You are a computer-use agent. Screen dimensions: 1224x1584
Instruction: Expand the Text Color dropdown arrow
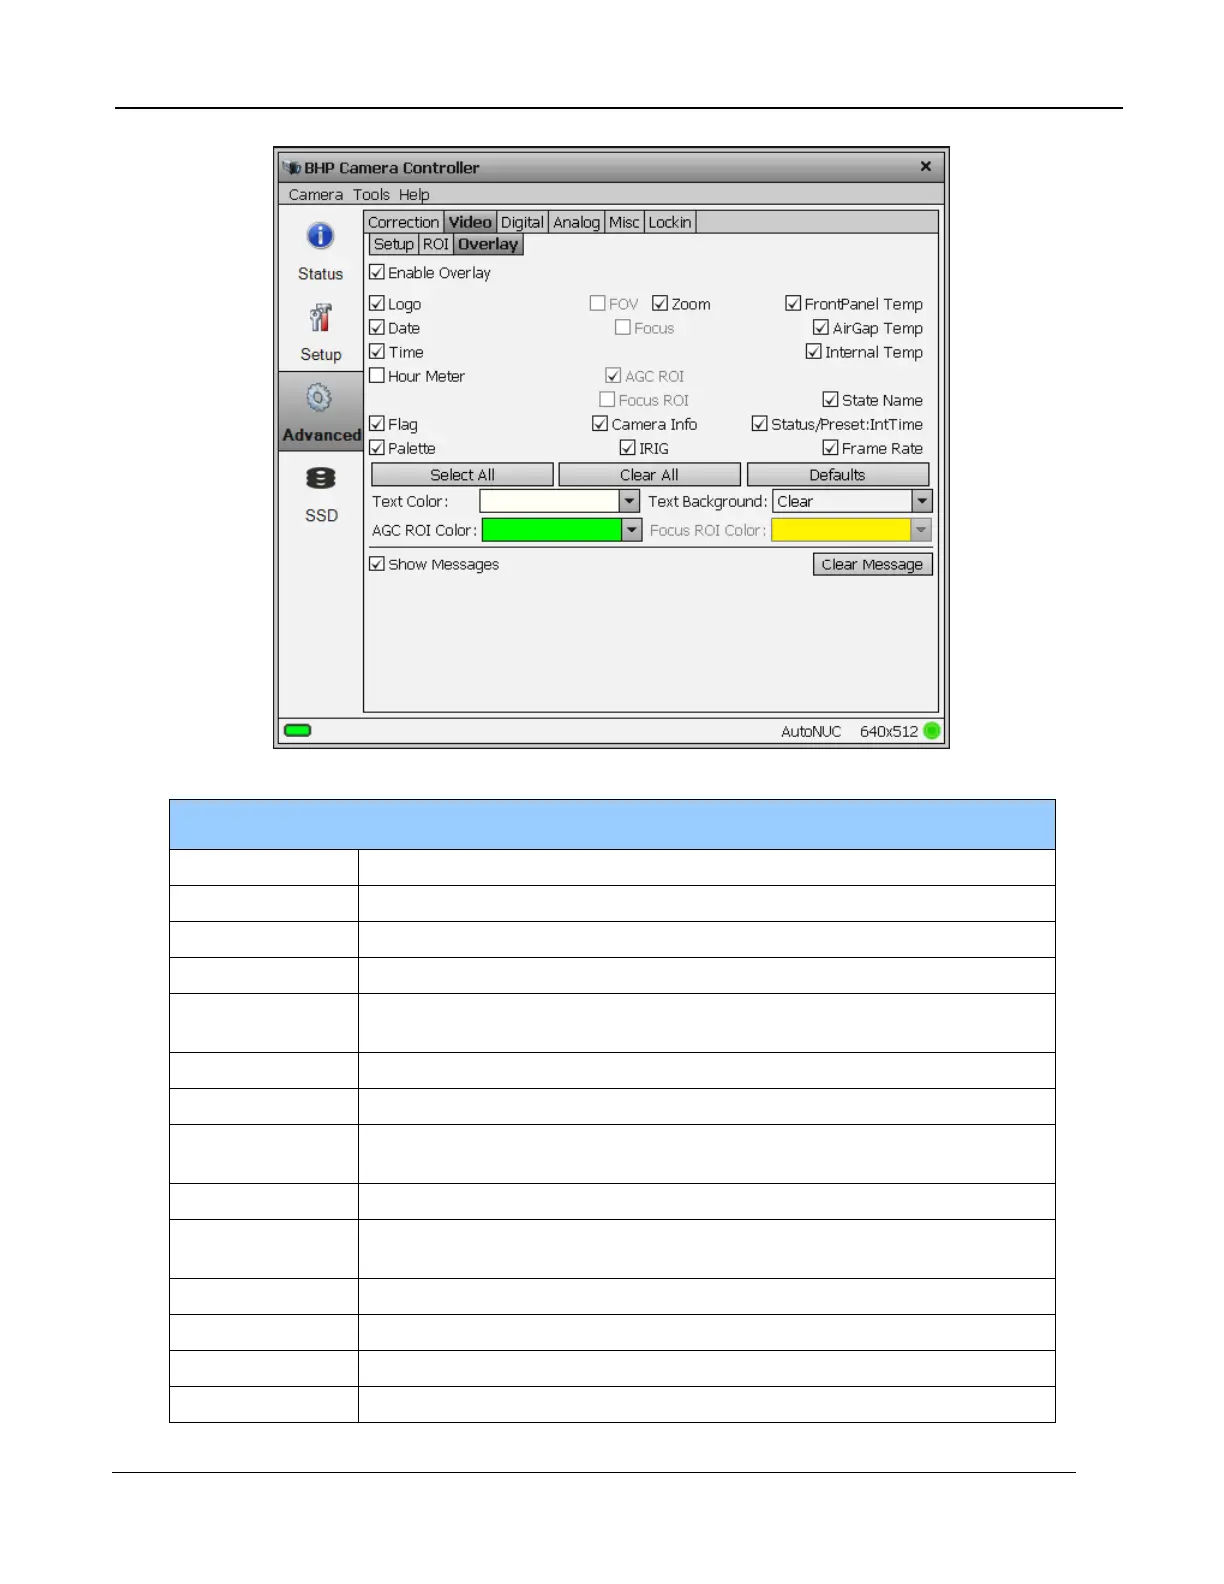(x=629, y=501)
